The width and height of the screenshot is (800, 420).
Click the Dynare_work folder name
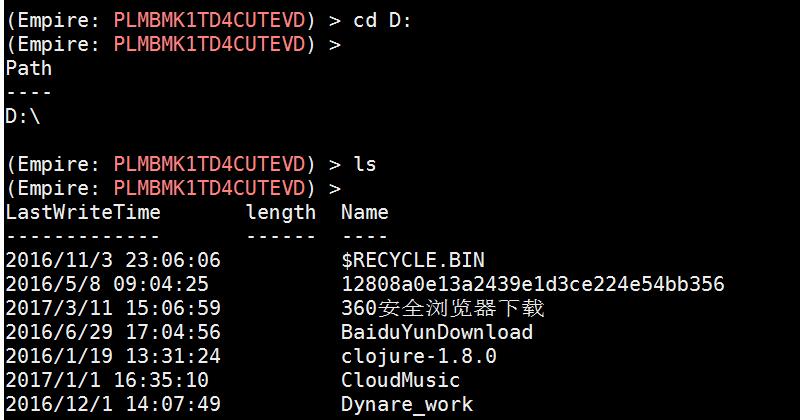click(407, 404)
